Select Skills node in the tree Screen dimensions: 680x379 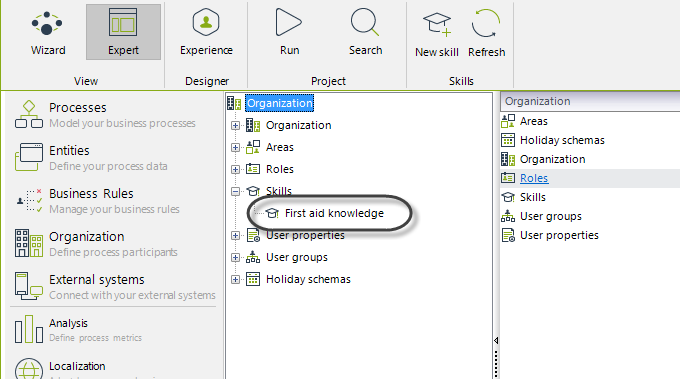click(278, 191)
